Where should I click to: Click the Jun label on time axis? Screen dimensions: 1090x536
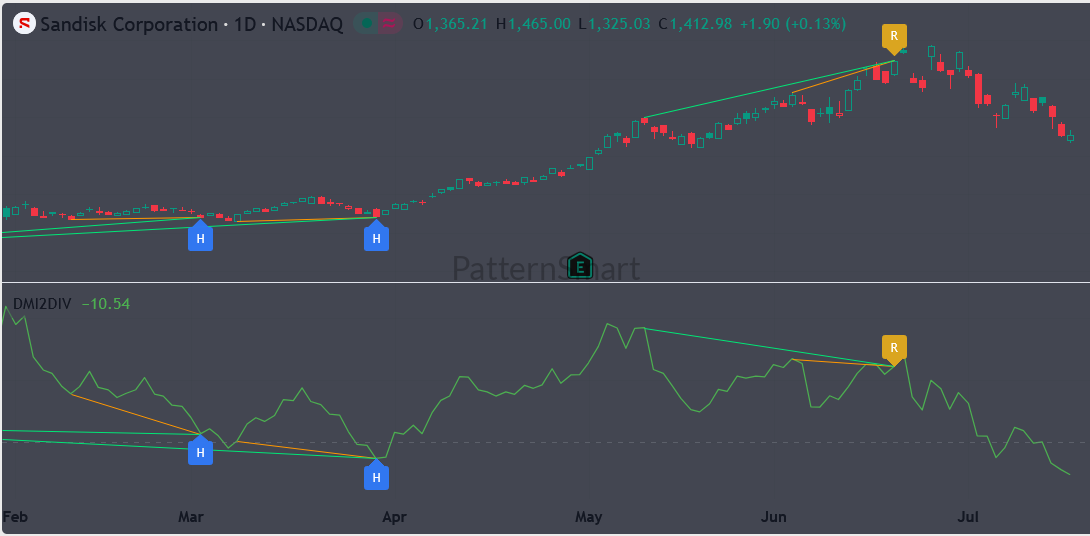tap(774, 517)
